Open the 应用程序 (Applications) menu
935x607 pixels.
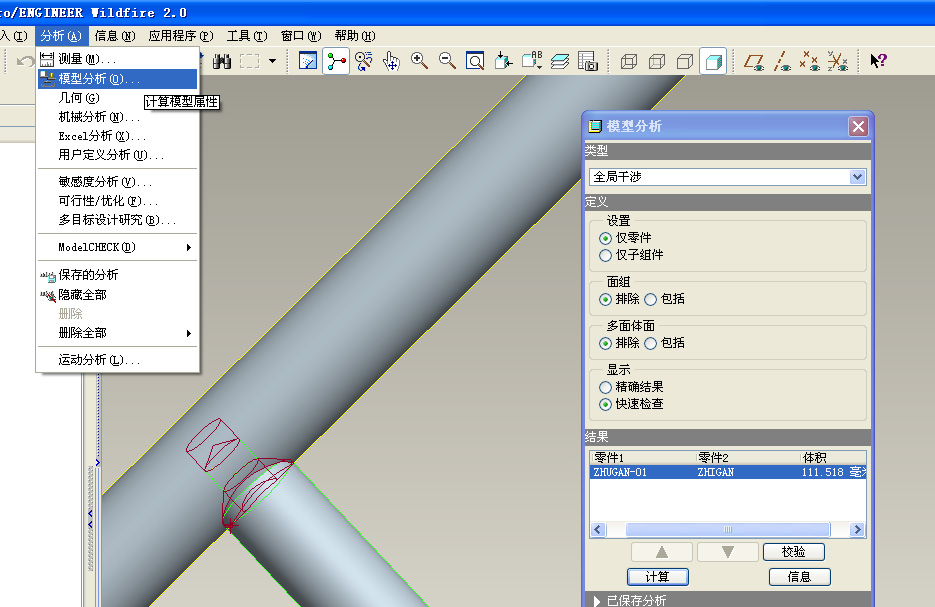181,36
